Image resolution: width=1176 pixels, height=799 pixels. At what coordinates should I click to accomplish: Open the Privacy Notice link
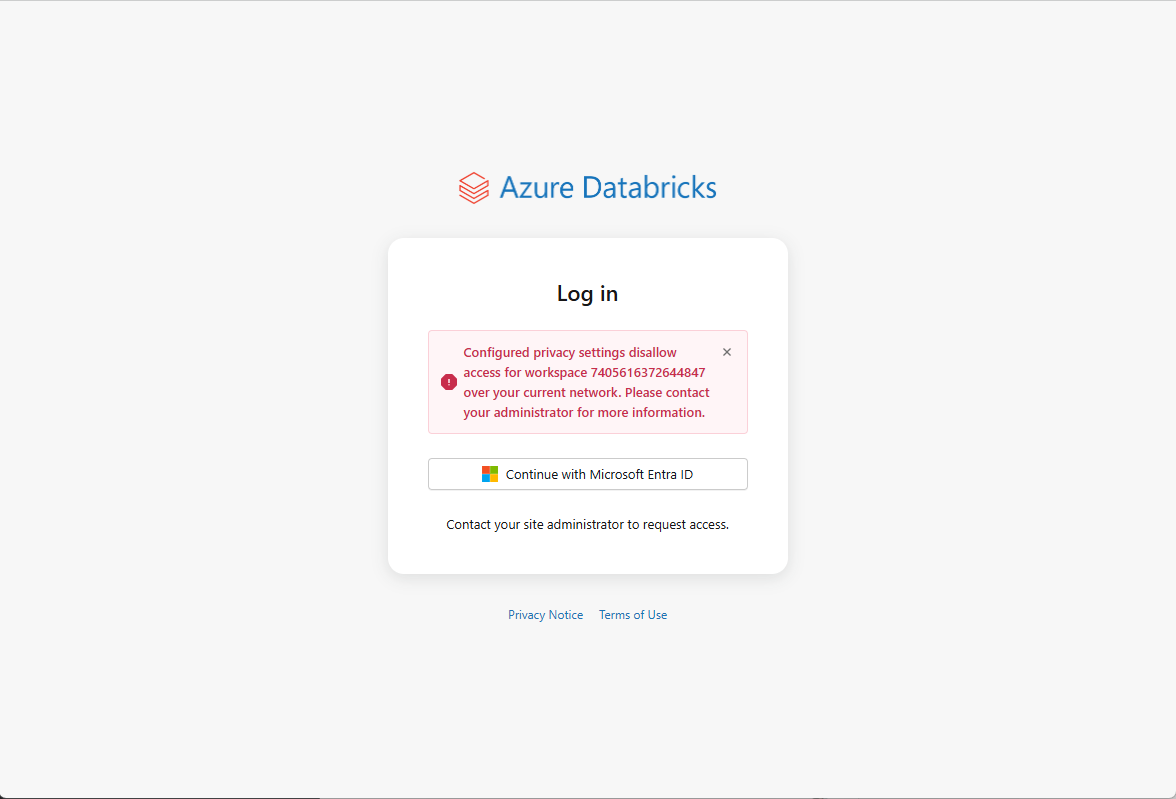(x=545, y=615)
